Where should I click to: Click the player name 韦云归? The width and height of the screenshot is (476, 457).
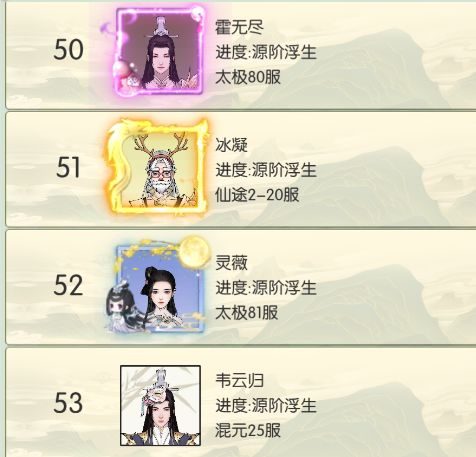click(239, 381)
